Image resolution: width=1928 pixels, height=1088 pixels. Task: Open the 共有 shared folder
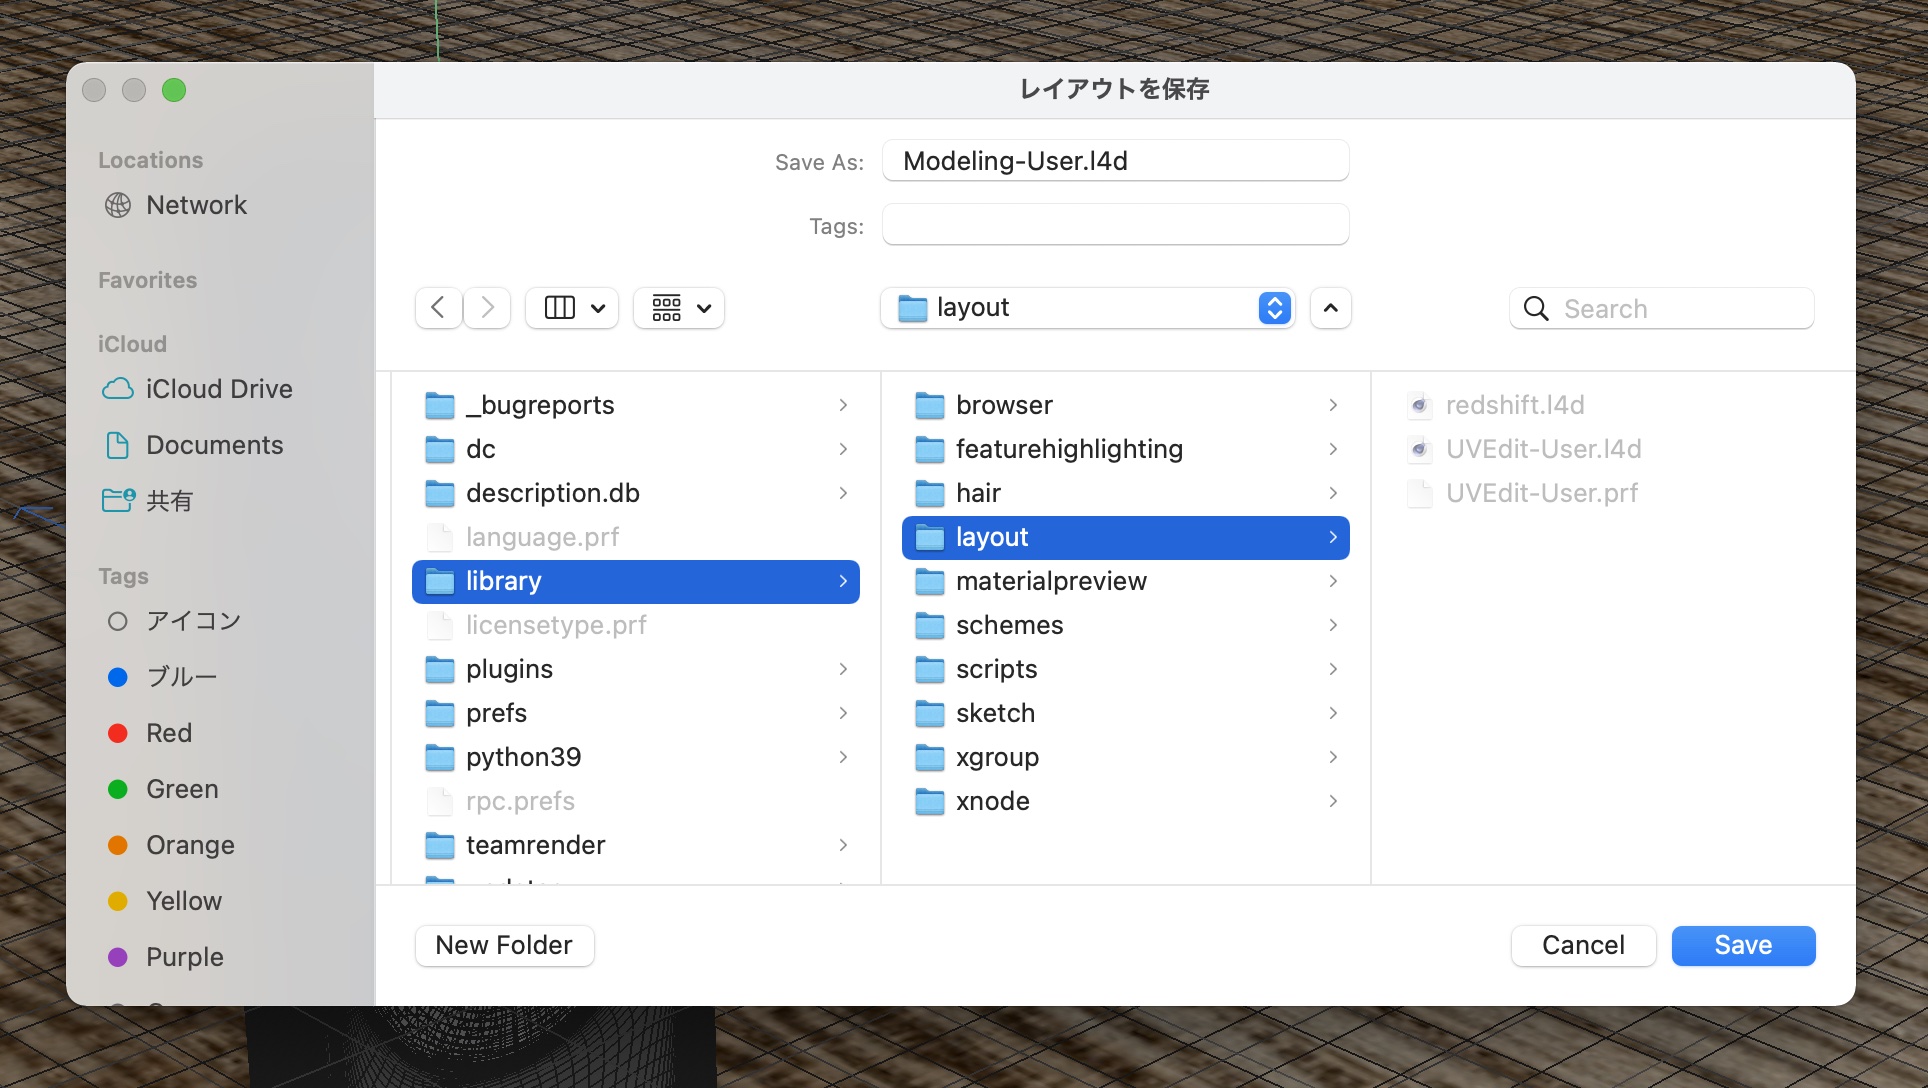pyautogui.click(x=168, y=501)
